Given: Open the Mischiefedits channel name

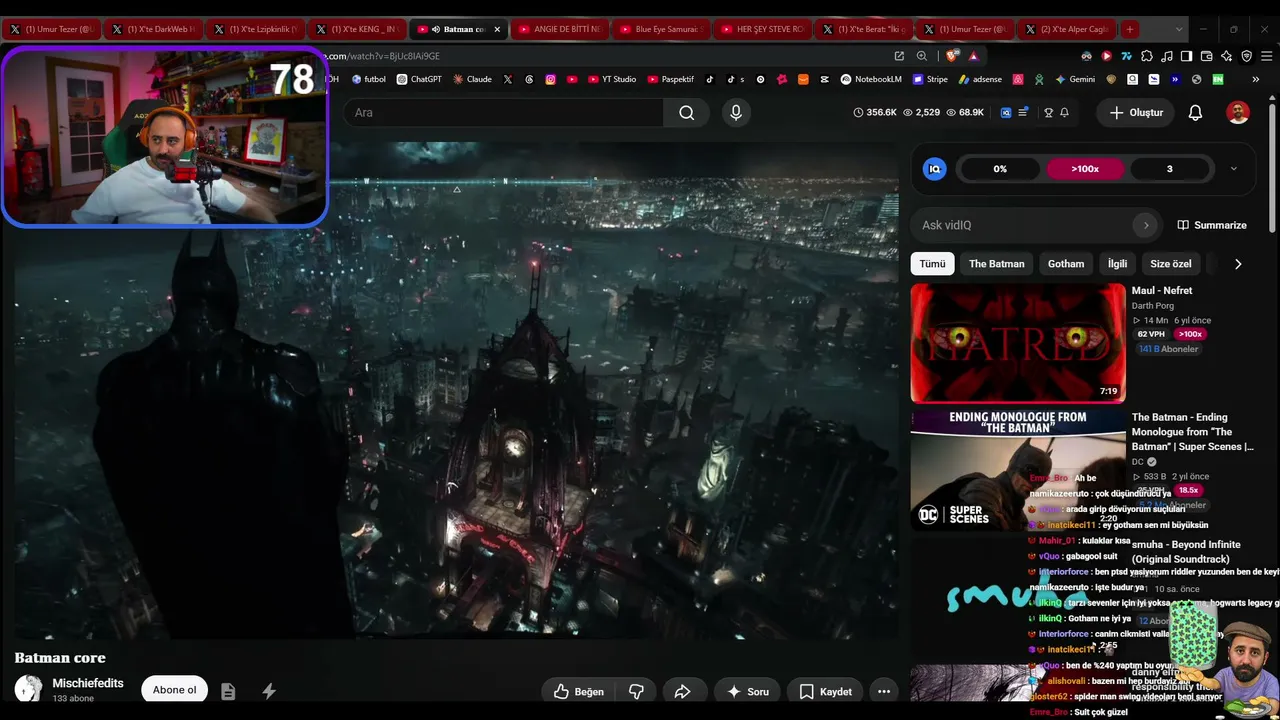Looking at the screenshot, I should click(x=88, y=683).
